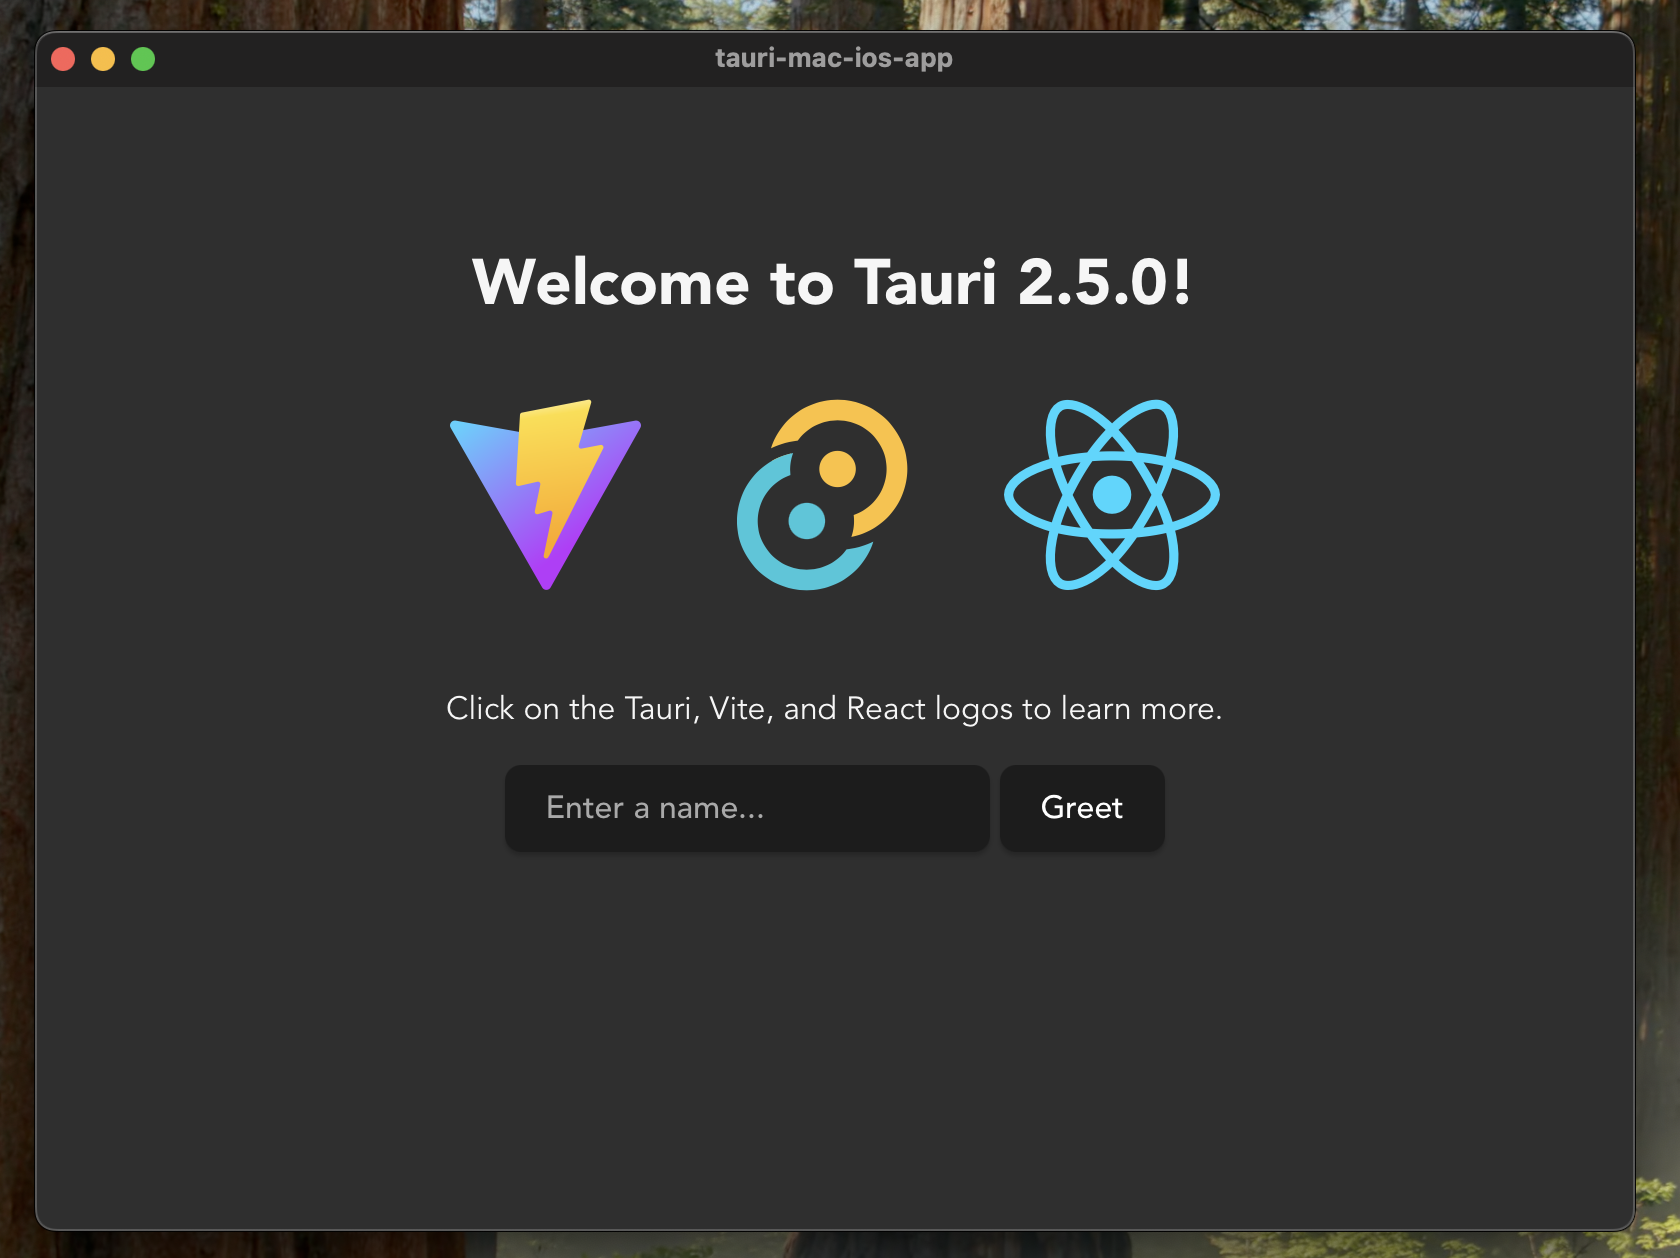Click the Greet button
The image size is (1680, 1258).
point(1082,808)
